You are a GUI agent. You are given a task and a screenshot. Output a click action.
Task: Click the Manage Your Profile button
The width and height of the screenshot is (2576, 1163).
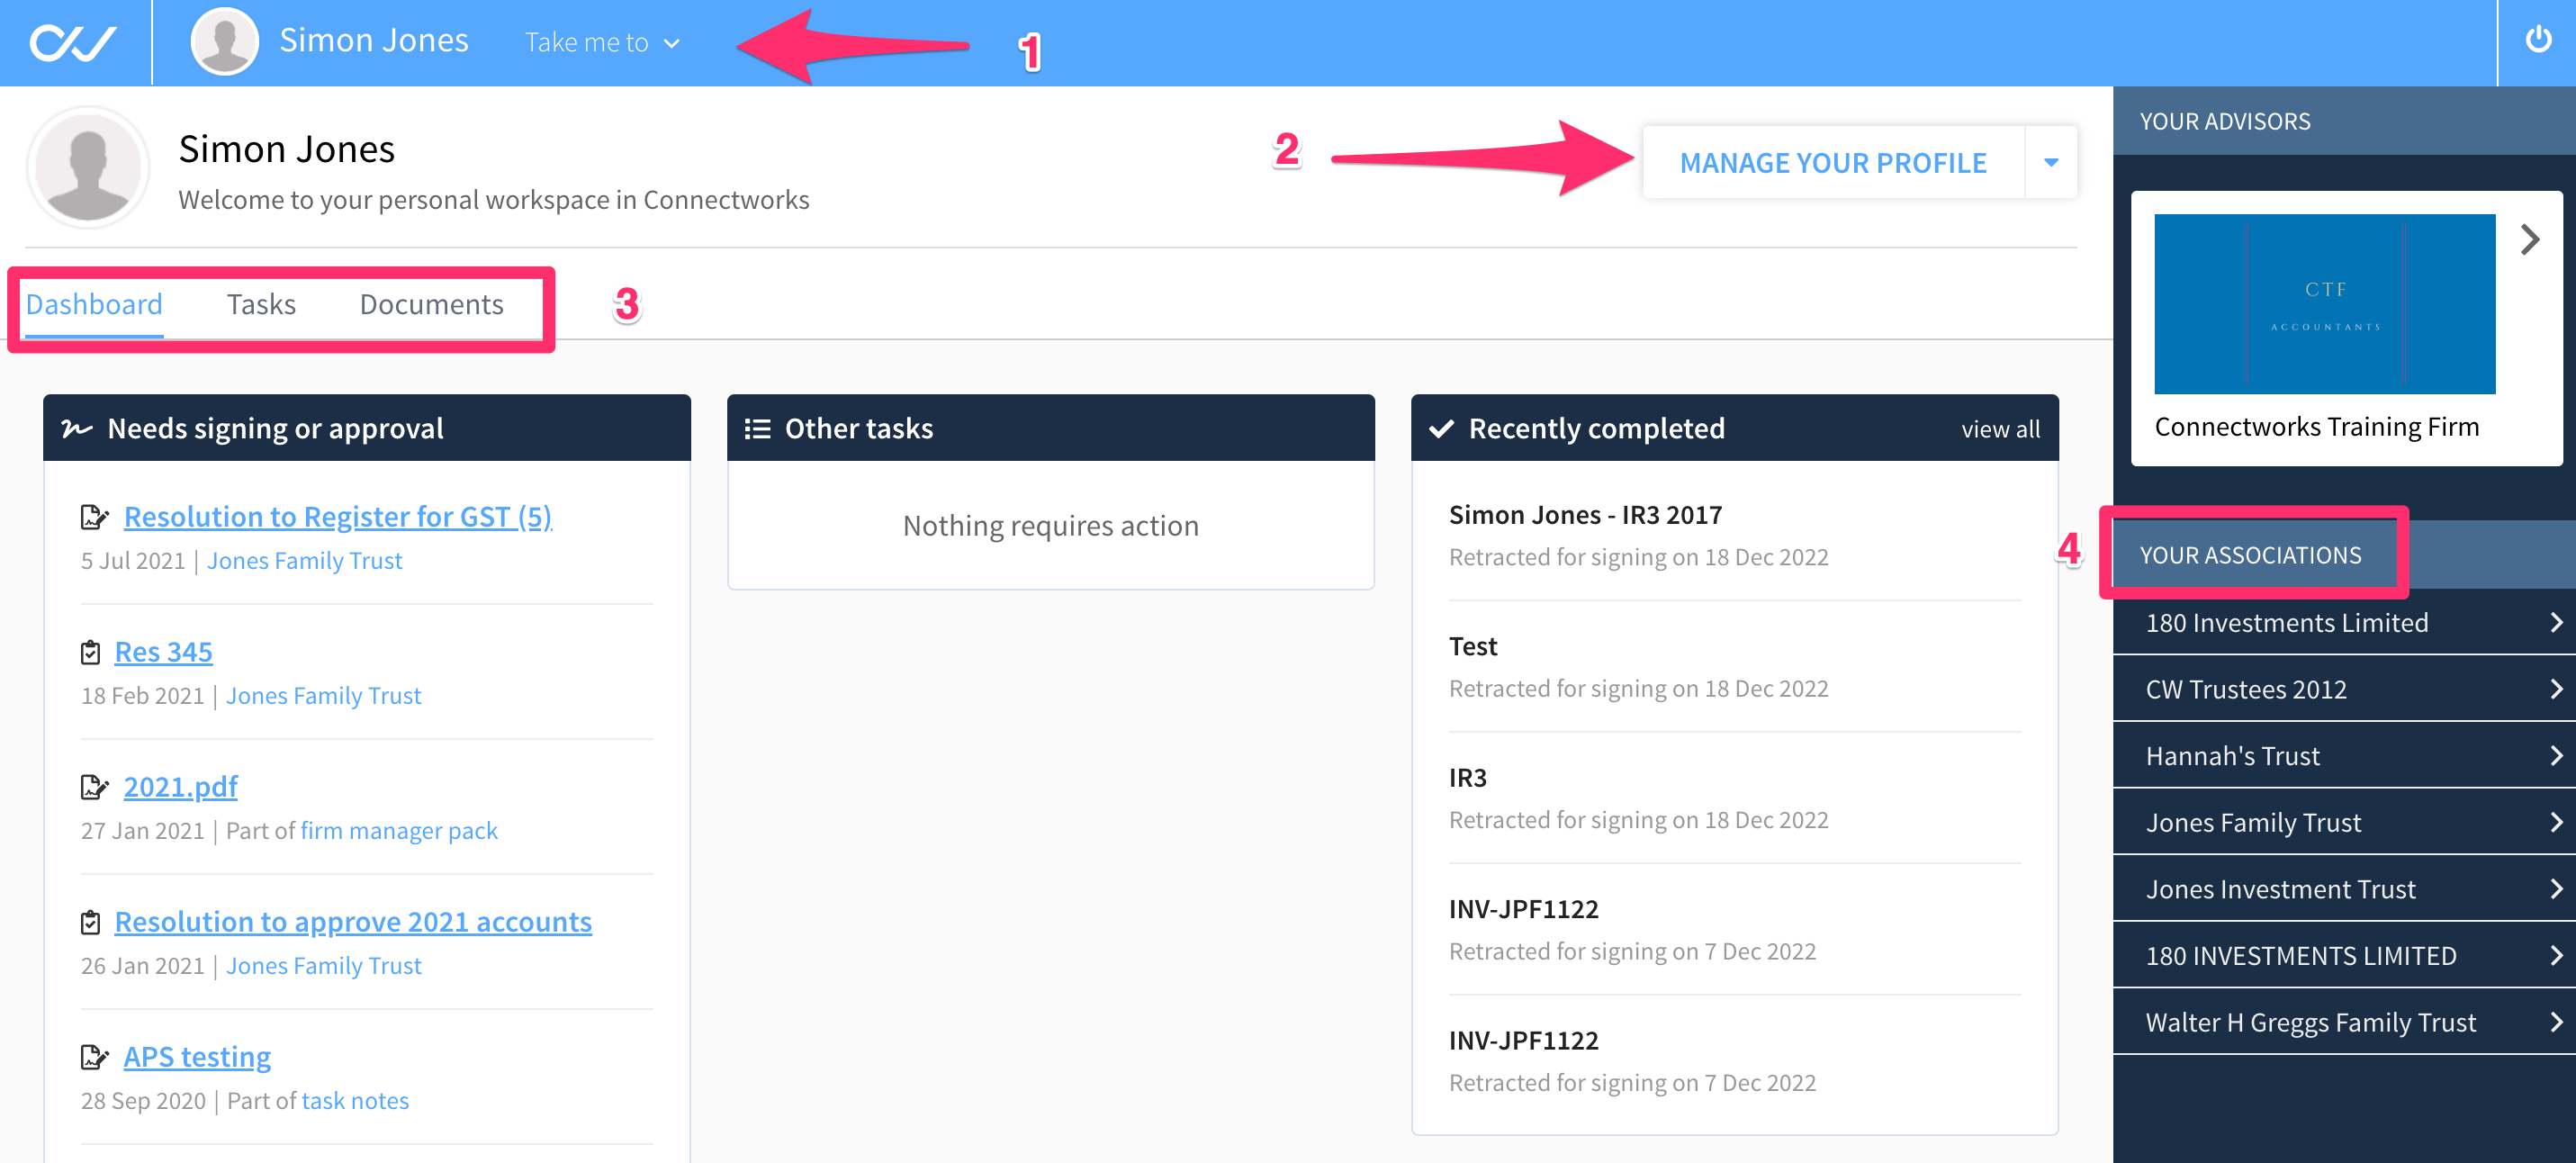coord(1832,162)
